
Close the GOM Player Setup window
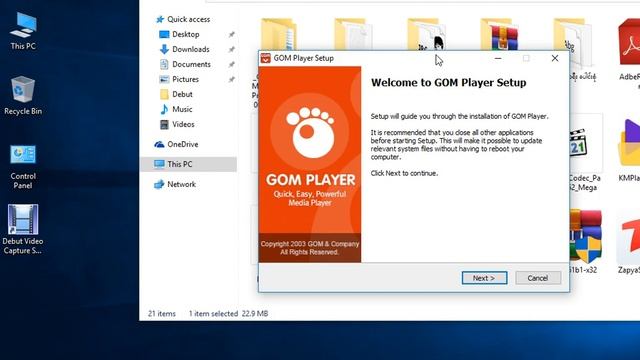[555, 58]
